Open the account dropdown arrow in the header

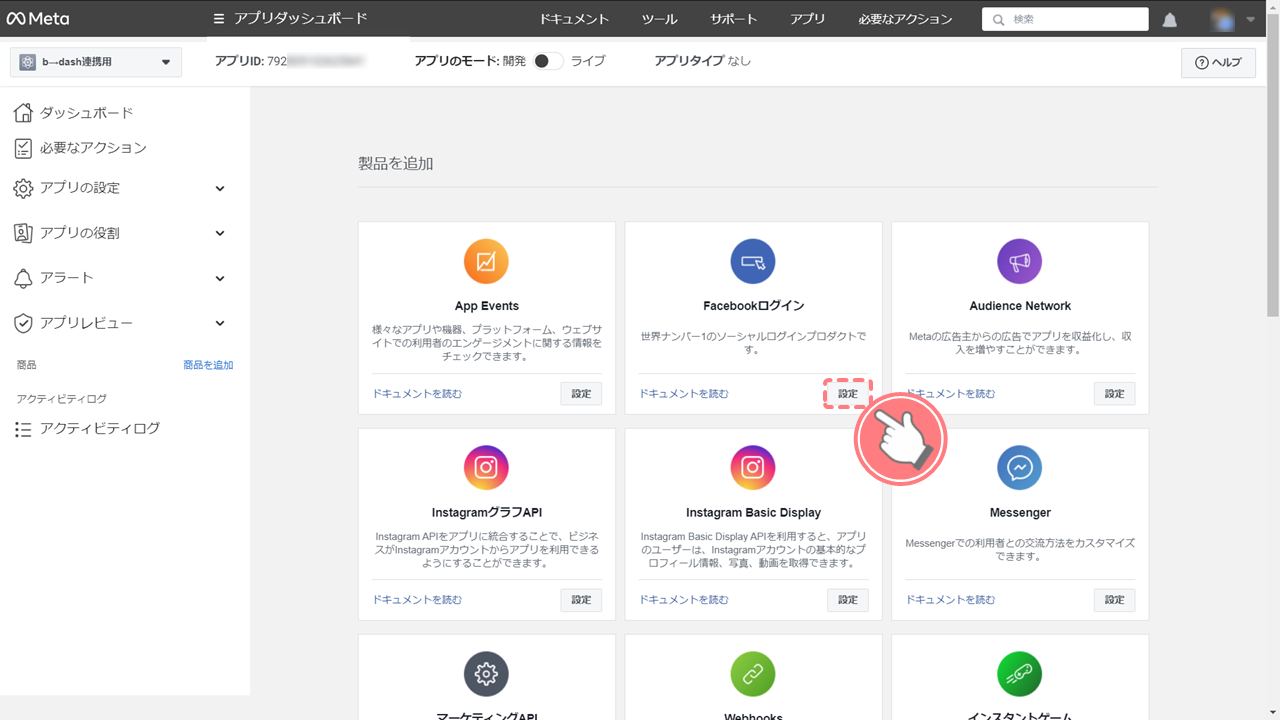pos(1250,19)
